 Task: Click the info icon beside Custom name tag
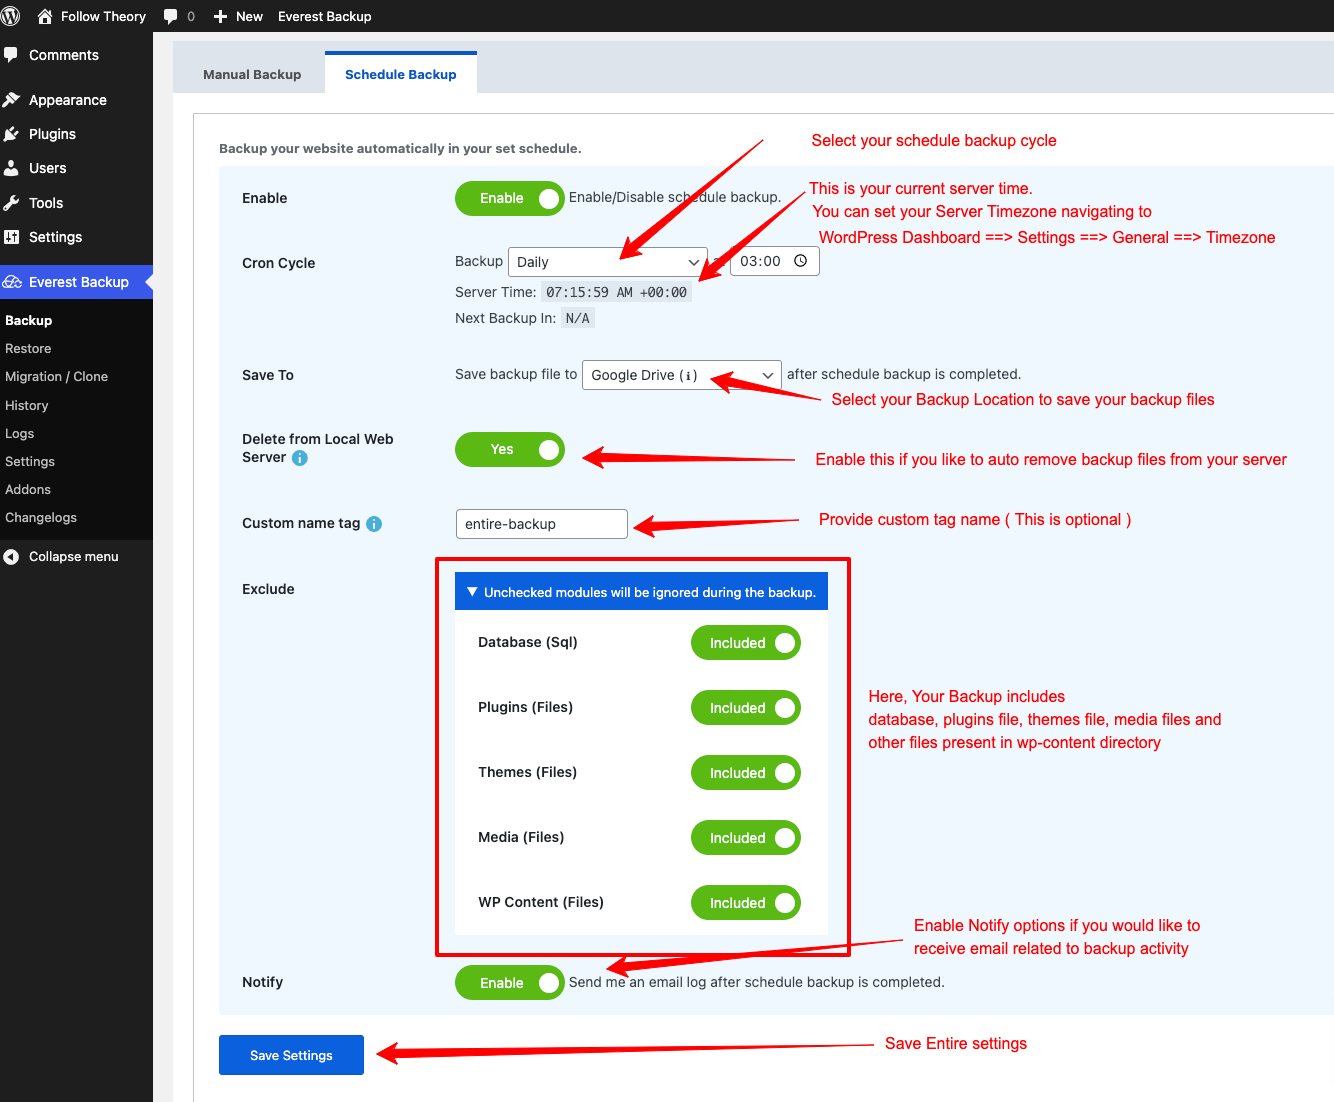coord(374,524)
